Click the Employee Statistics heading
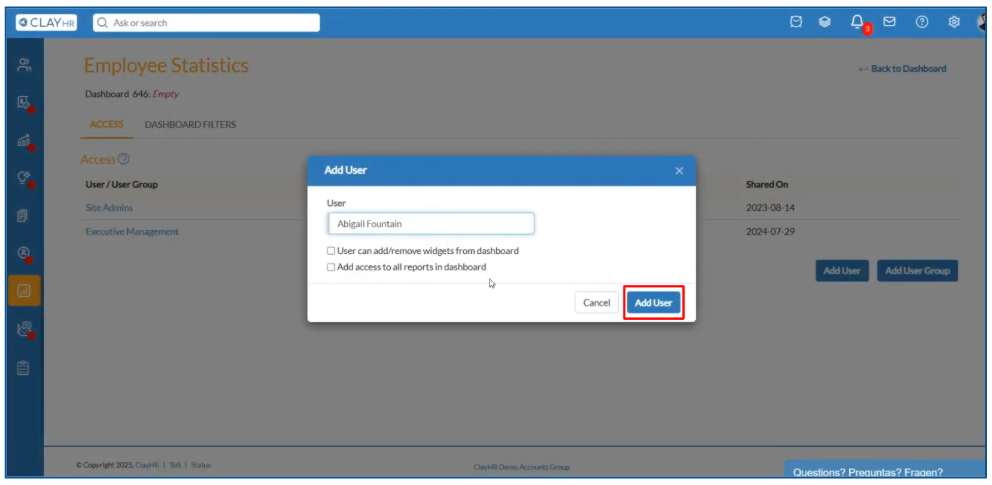Viewport: 992px width, 485px height. click(166, 65)
